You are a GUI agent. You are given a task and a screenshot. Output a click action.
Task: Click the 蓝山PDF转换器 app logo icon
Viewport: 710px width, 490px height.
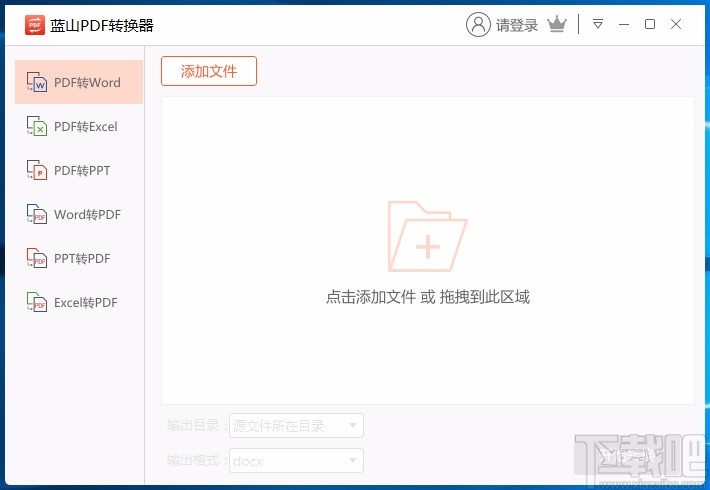tap(35, 25)
